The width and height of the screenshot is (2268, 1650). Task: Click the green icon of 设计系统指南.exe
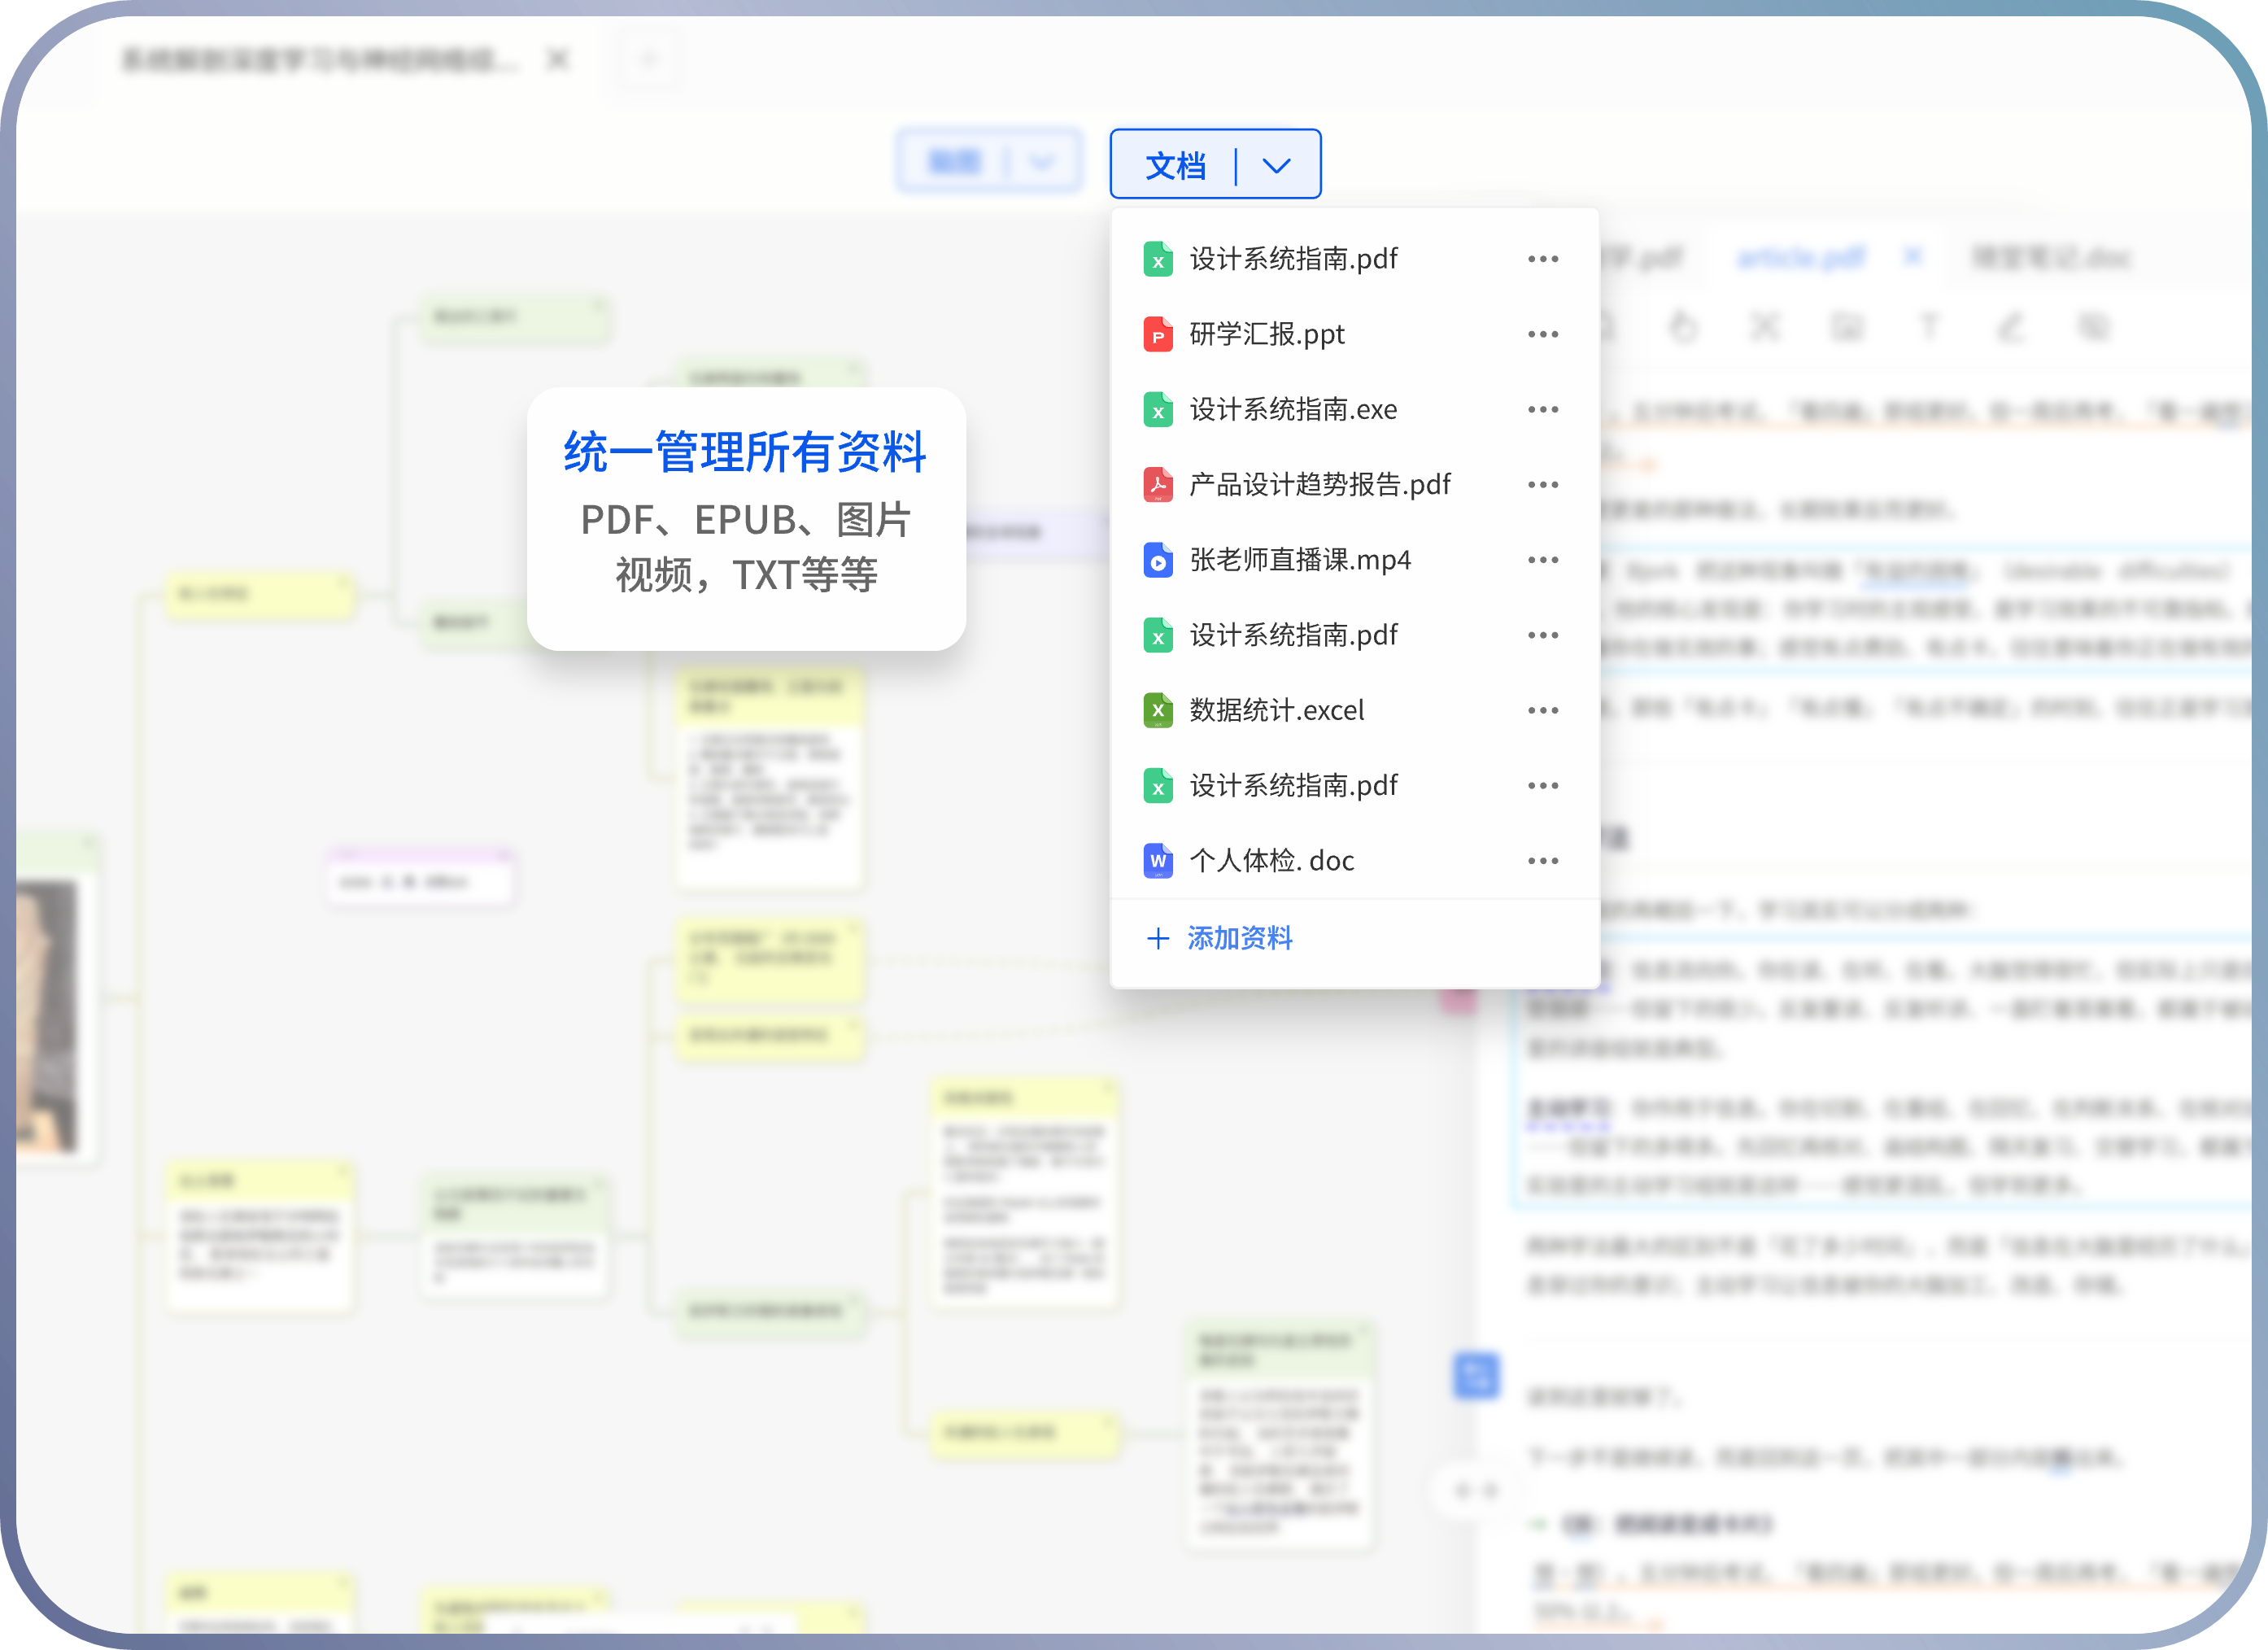(1158, 409)
